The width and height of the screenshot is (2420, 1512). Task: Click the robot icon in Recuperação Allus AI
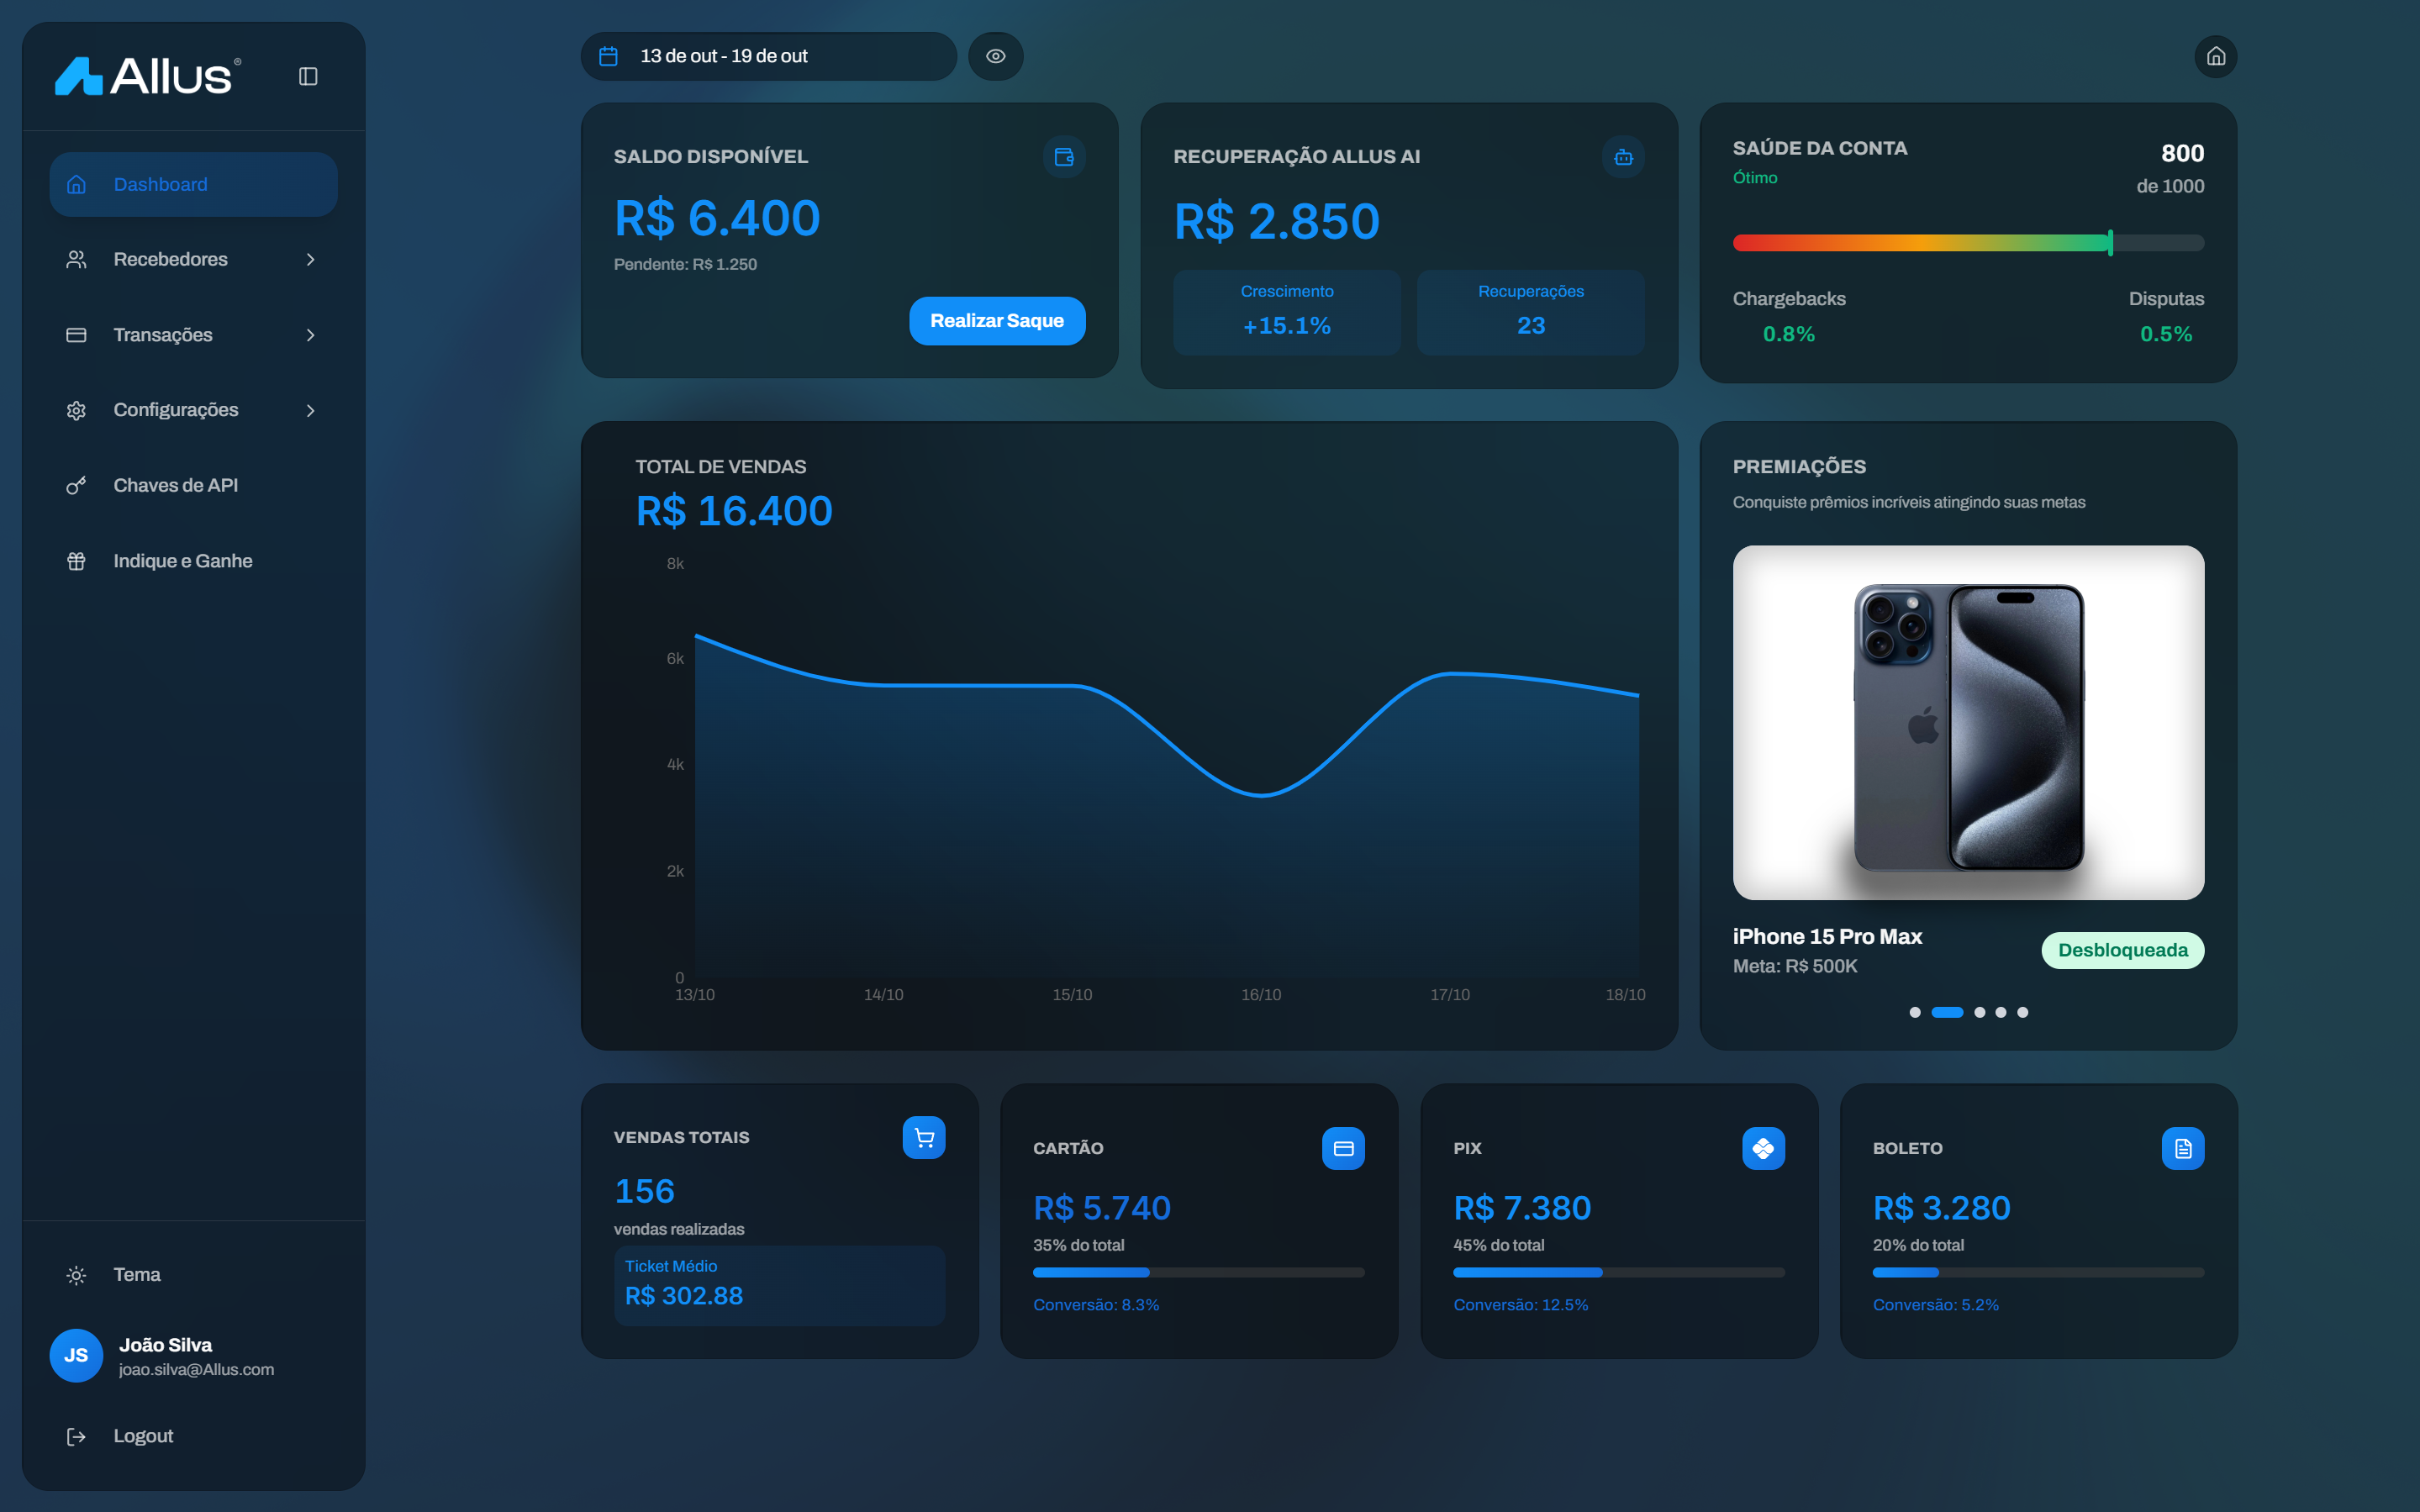click(1622, 157)
